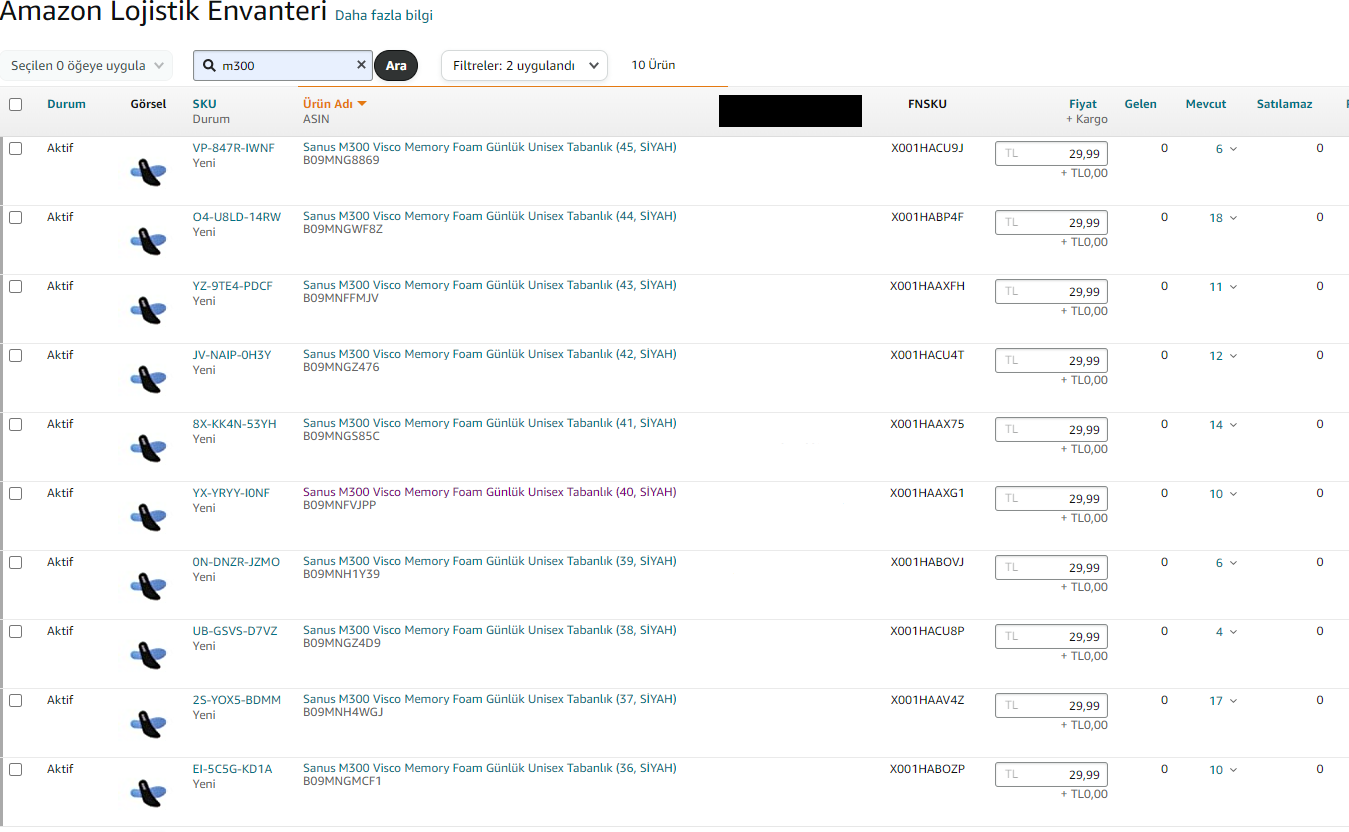The width and height of the screenshot is (1349, 832).
Task: Check the row for SKU 8X-KK4N-53YH
Action: 15,424
